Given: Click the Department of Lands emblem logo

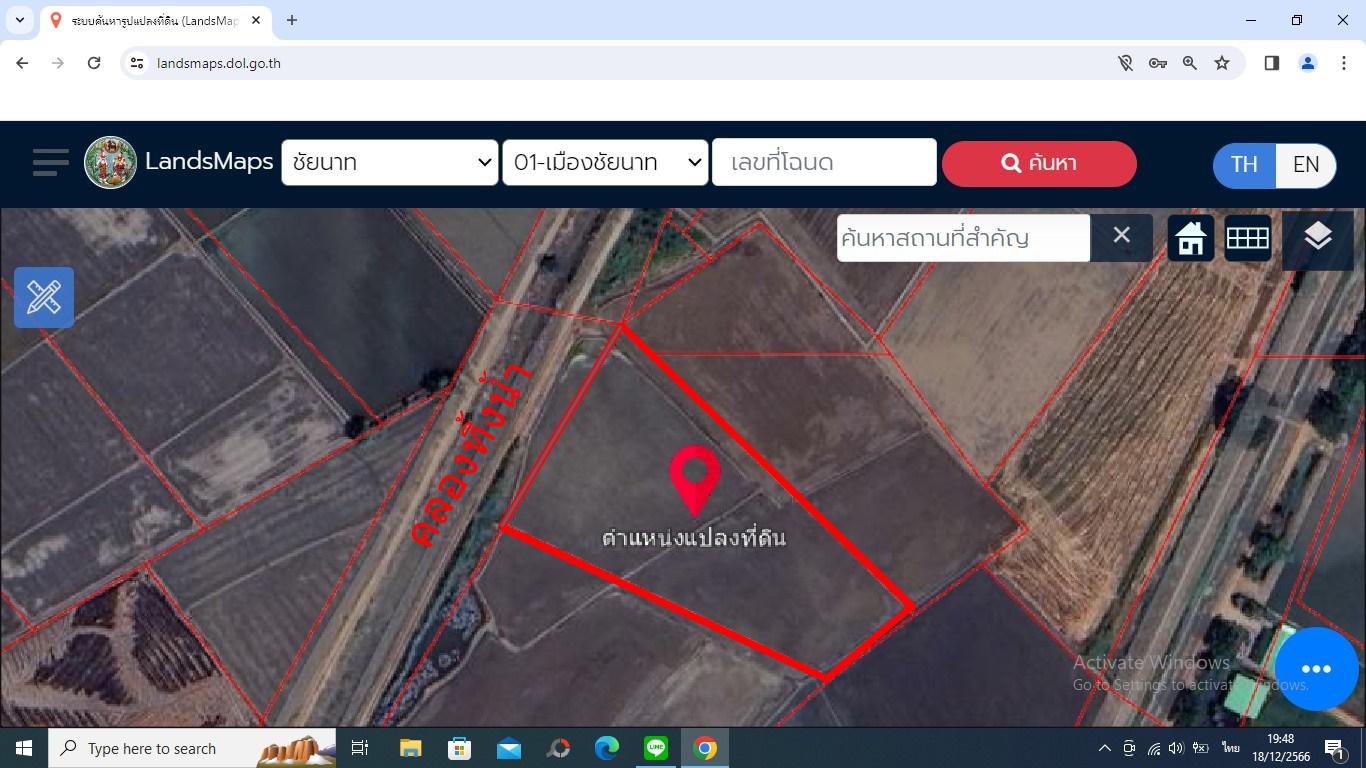Looking at the screenshot, I should point(110,162).
